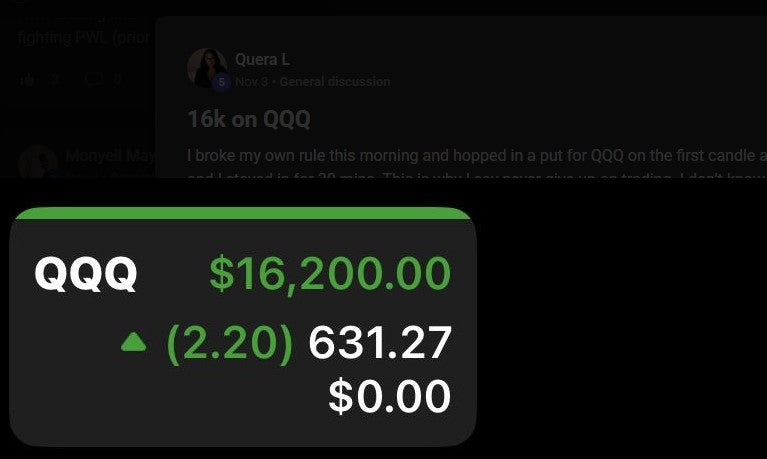Click the green up-triangle gain indicator
Image resolution: width=767 pixels, height=459 pixels.
coord(133,343)
